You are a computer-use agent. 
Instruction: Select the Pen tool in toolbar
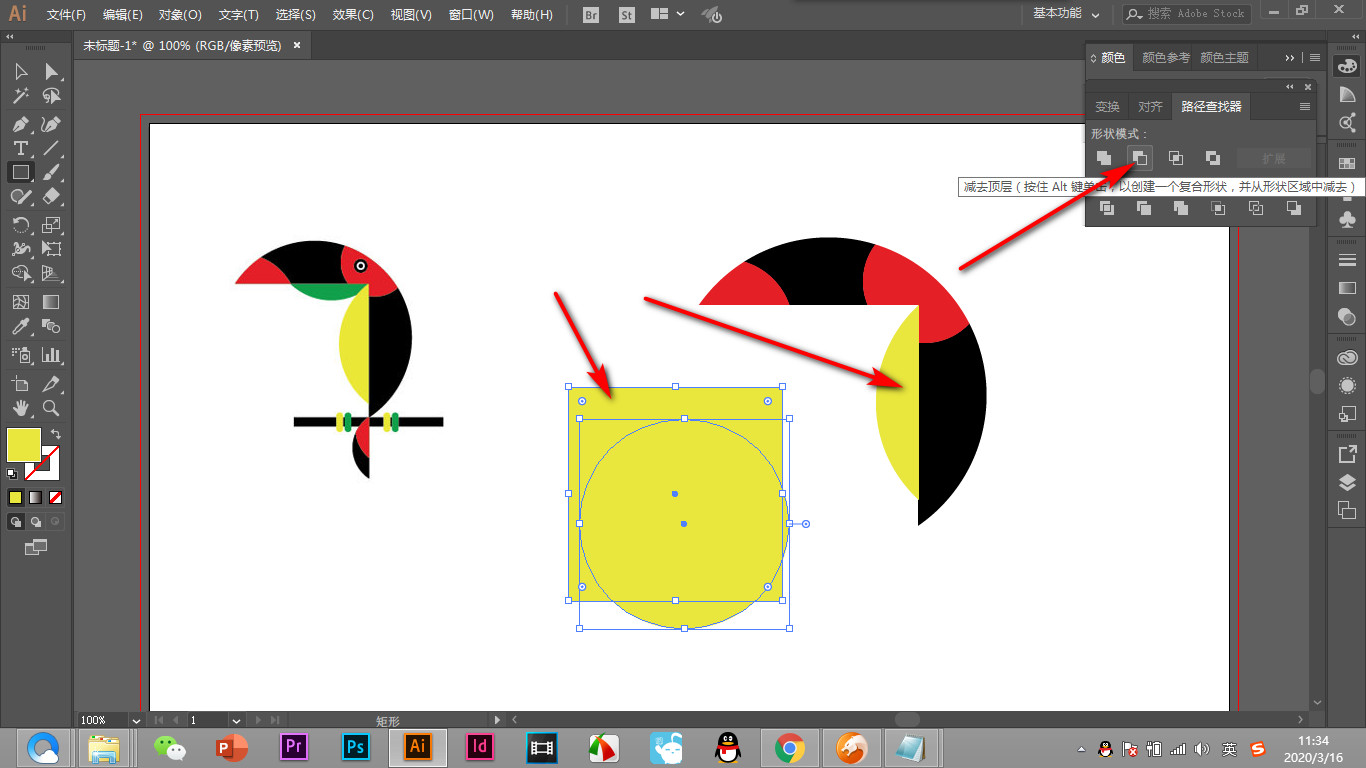[20, 124]
